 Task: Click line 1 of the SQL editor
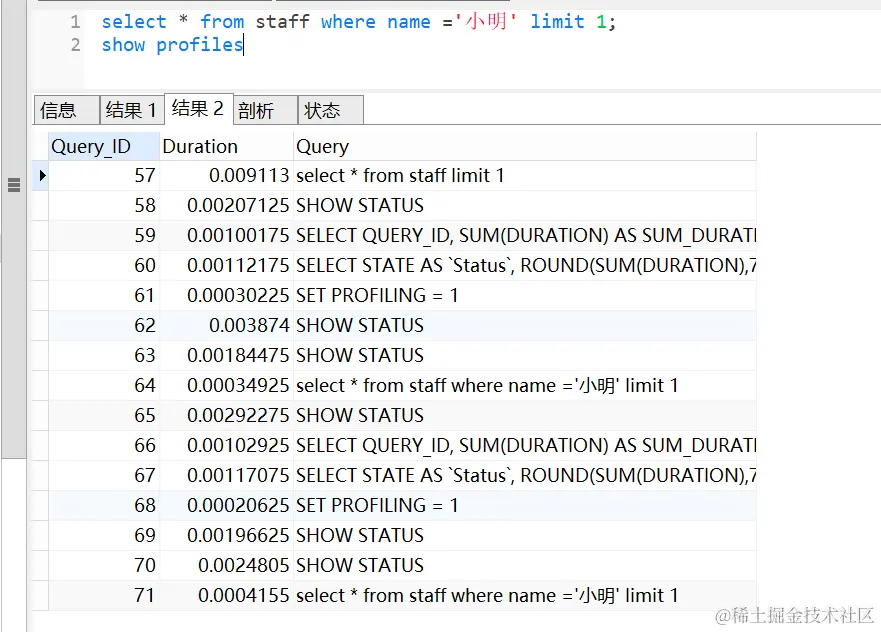(x=360, y=22)
